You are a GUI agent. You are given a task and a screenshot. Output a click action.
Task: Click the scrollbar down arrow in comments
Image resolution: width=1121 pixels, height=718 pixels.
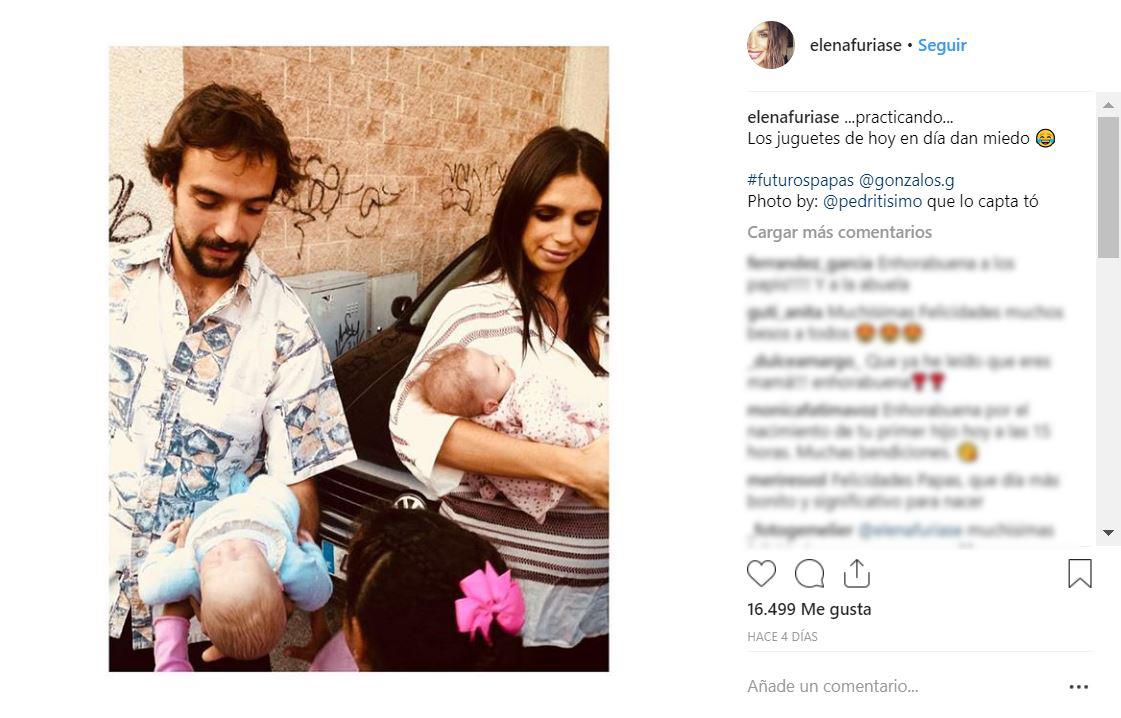point(1108,533)
